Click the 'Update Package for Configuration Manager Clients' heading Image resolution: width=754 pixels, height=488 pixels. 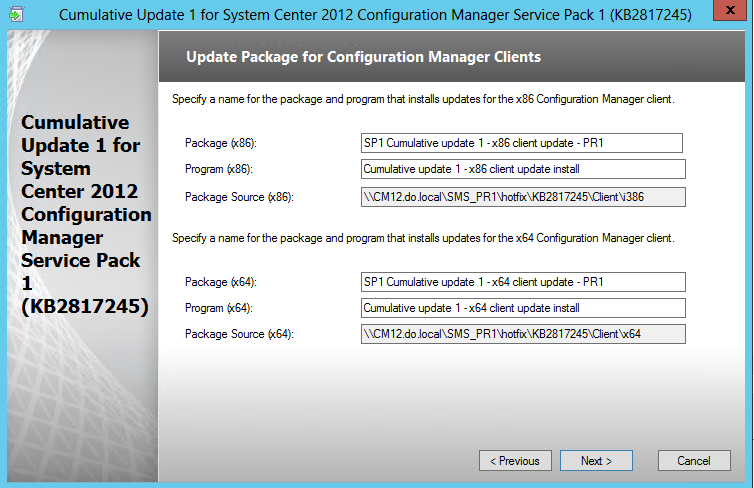click(364, 57)
